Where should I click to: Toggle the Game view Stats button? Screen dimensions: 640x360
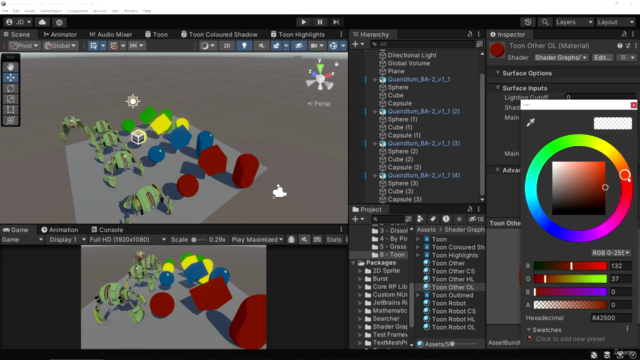point(333,240)
